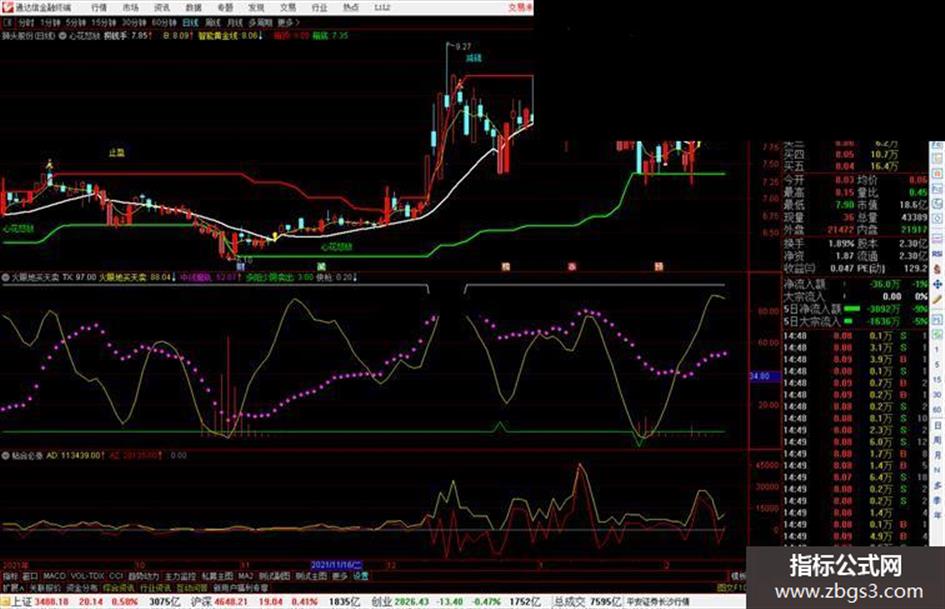945x609 pixels.
Task: Select the CCI indicator tab
Action: pos(116,576)
